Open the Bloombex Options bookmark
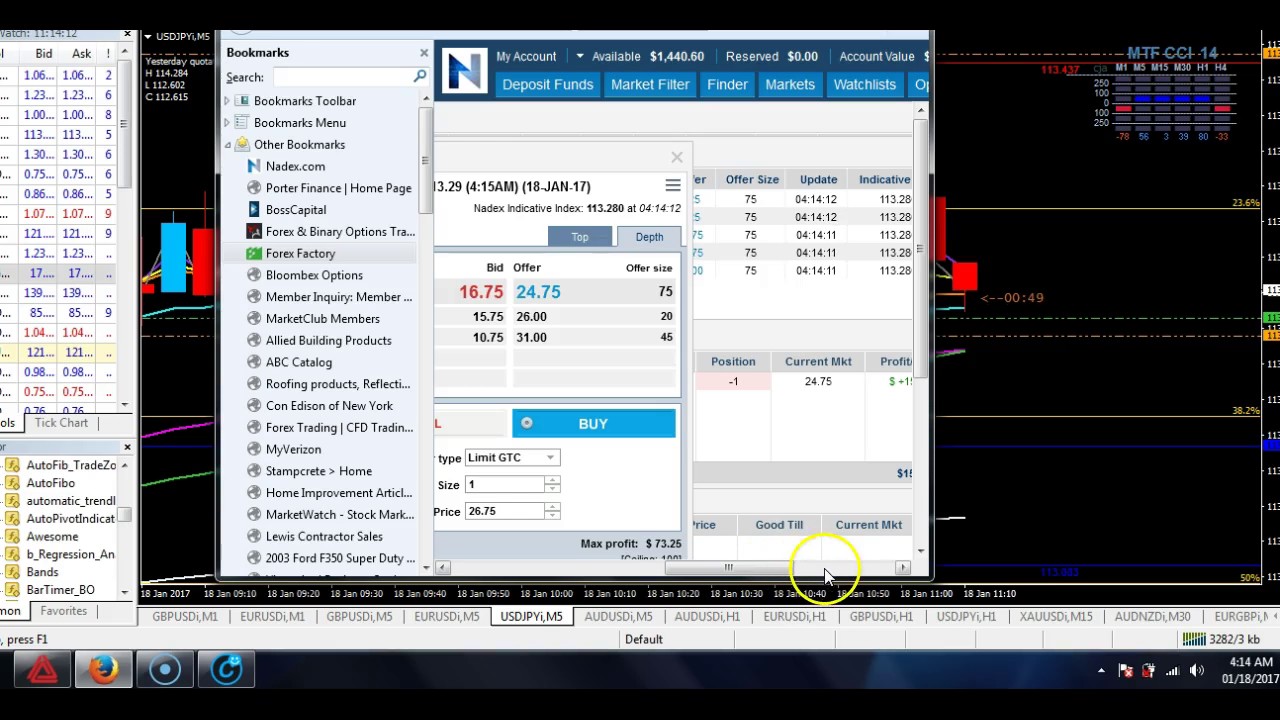The width and height of the screenshot is (1280, 720). [x=314, y=275]
